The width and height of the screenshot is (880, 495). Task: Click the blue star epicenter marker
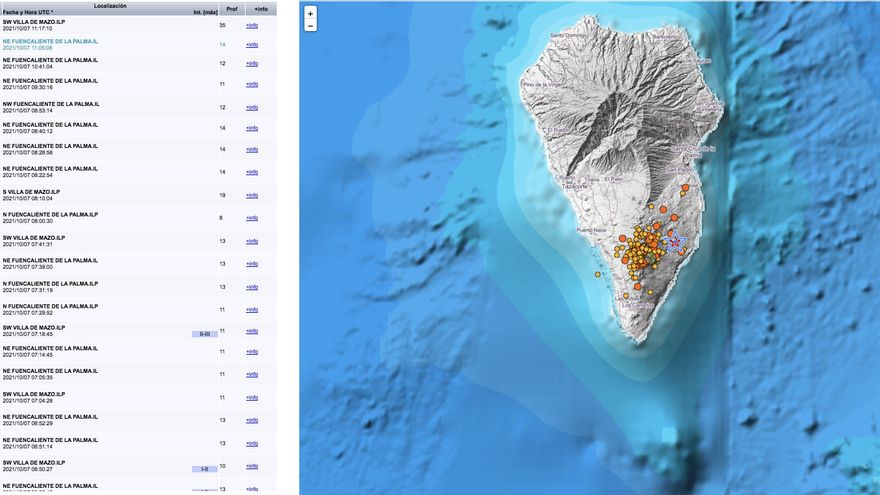click(x=674, y=241)
